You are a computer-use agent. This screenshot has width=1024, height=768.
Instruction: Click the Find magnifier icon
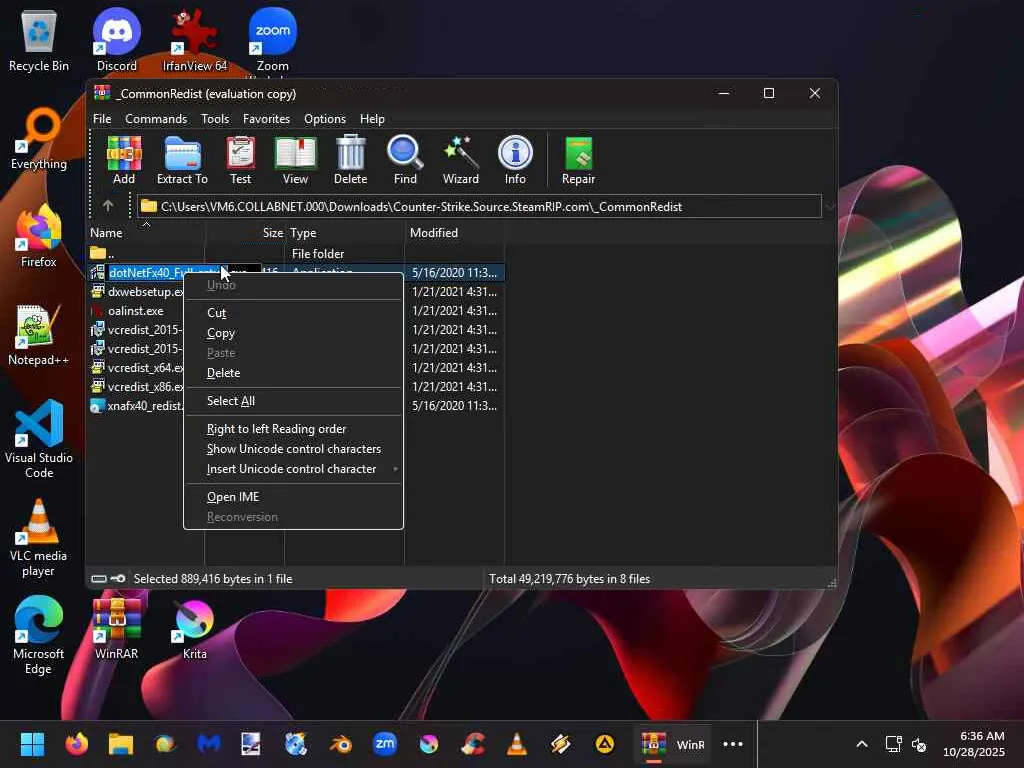click(x=405, y=160)
